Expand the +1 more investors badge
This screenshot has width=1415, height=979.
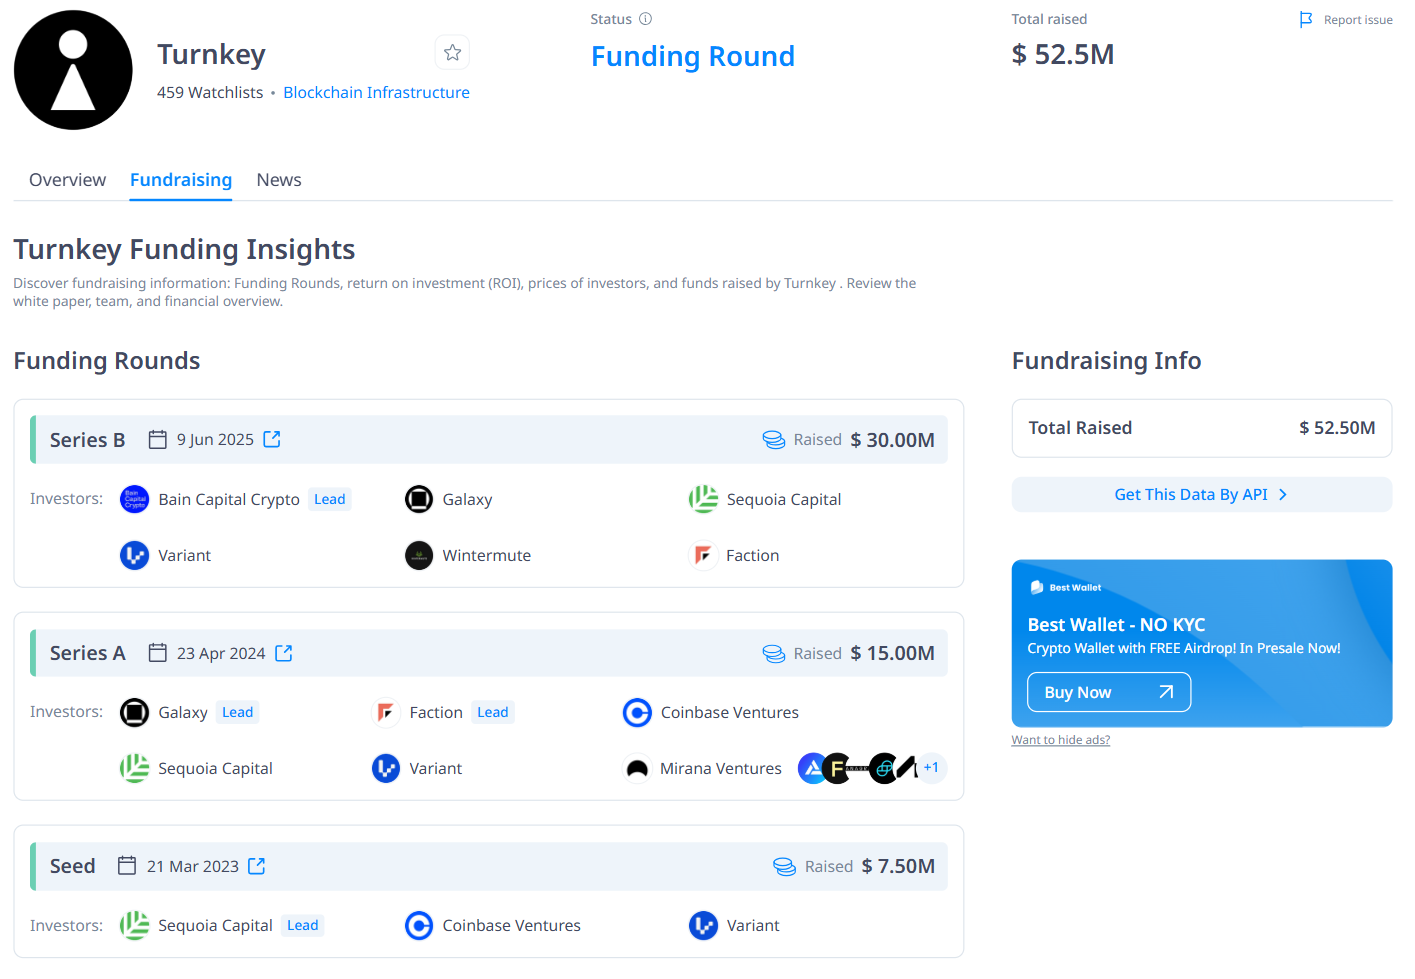click(x=931, y=768)
